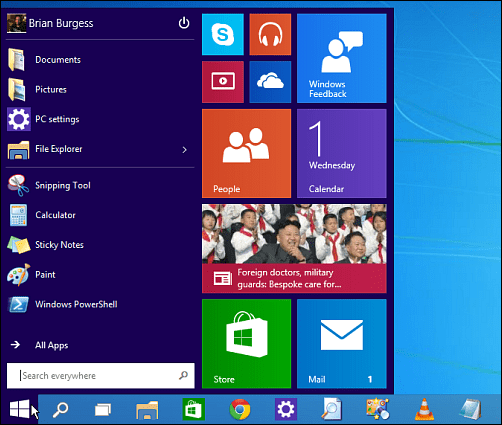The width and height of the screenshot is (502, 425).
Task: Open the Windows Feedback tile
Action: point(342,58)
